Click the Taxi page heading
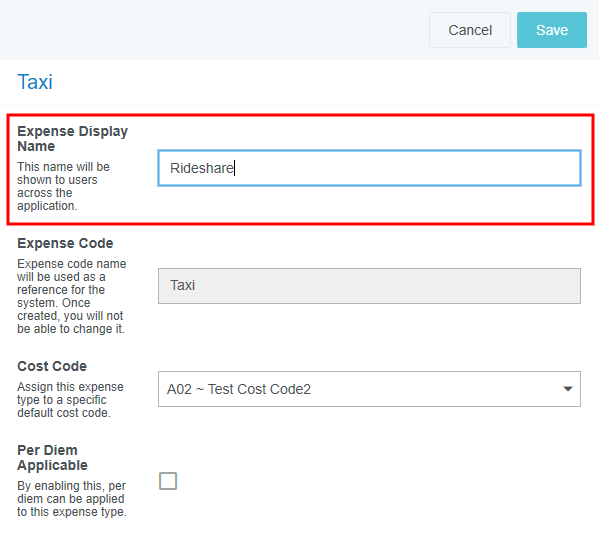This screenshot has height=540, width=599. 35,82
